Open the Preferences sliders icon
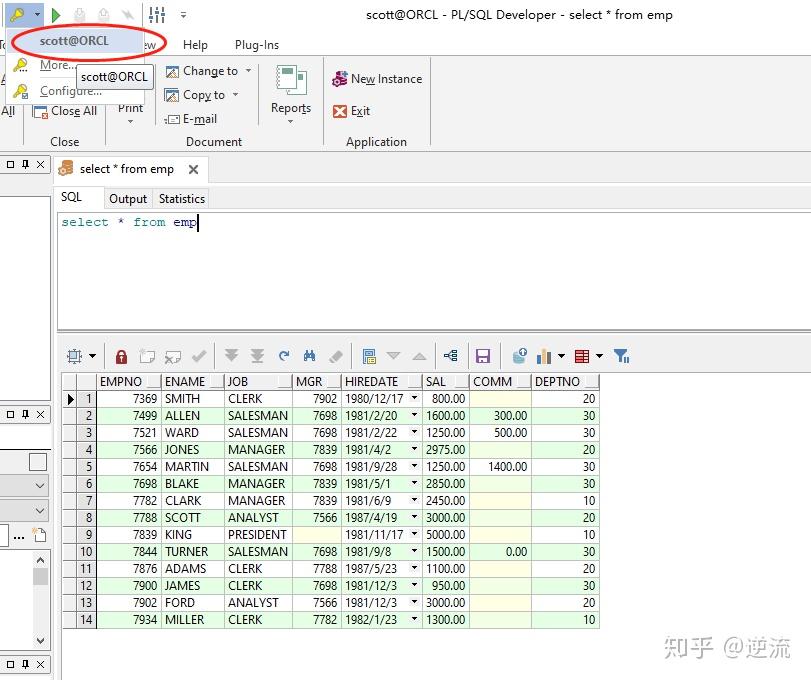811x680 pixels. coord(157,15)
